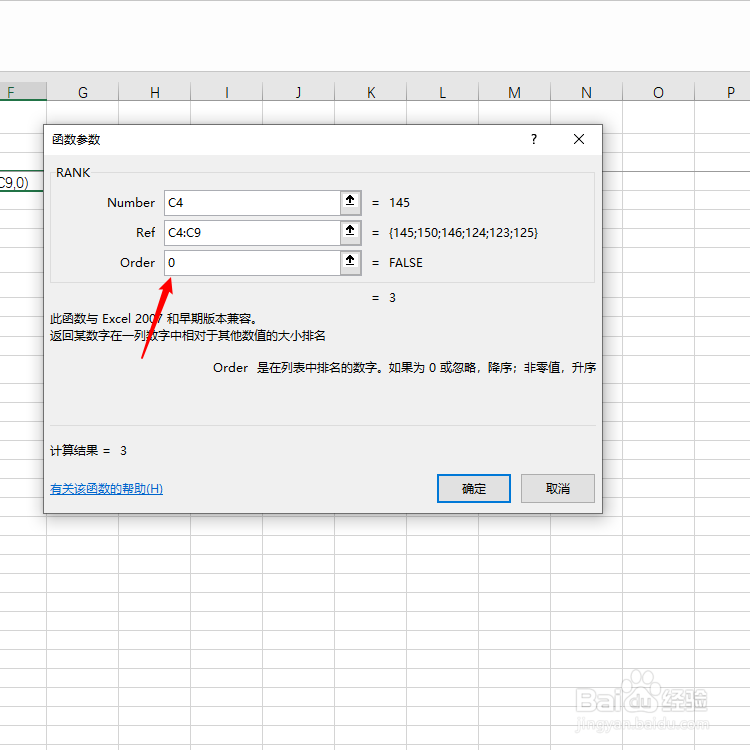750x750 pixels.
Task: Select column H header
Action: [154, 92]
